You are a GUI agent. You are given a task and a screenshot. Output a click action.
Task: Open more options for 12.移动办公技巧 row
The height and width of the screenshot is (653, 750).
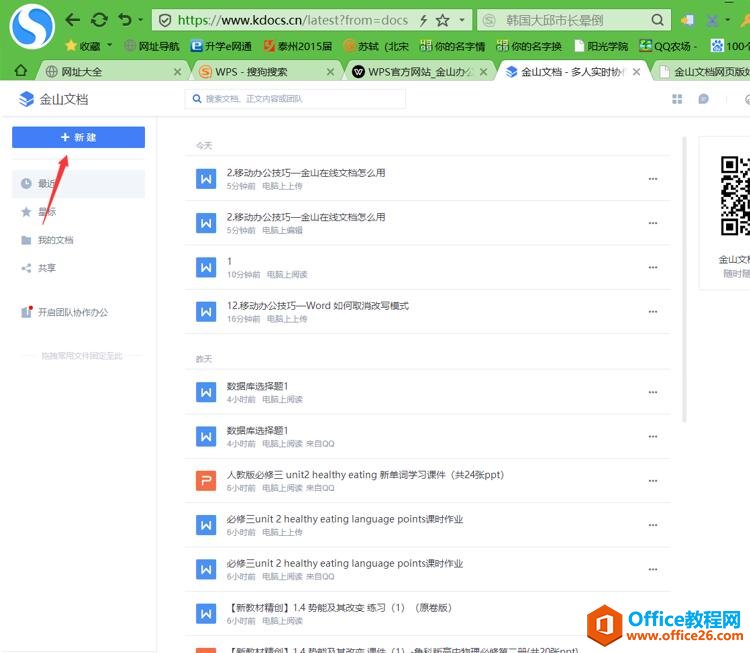(653, 311)
